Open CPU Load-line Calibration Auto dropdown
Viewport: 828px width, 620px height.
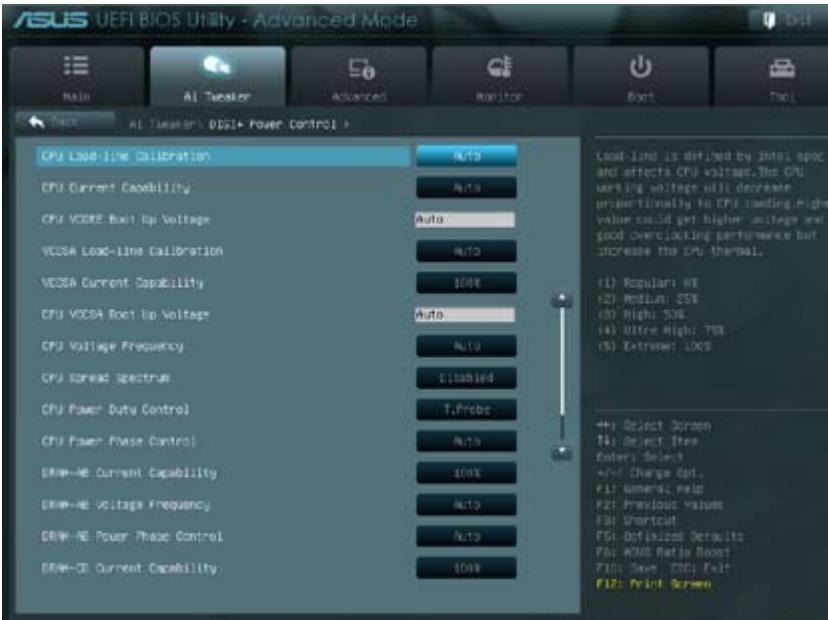(466, 156)
